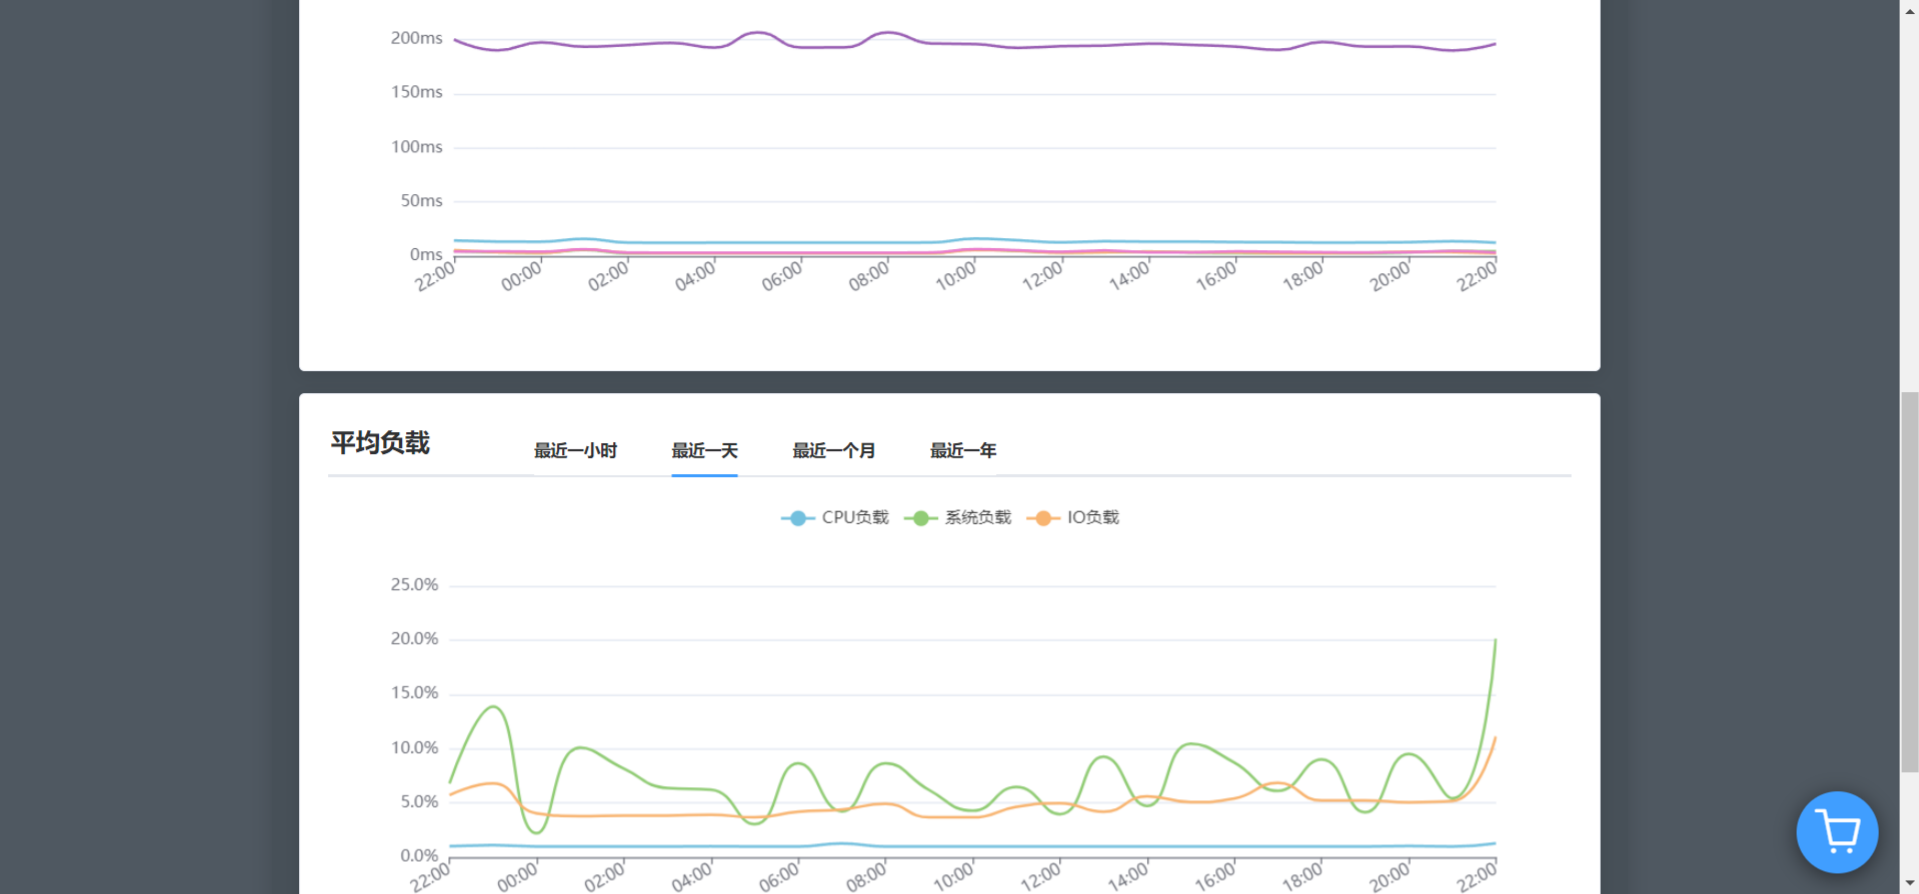This screenshot has height=894, width=1919.
Task: Click the scrollbar down arrow
Action: 1909,884
